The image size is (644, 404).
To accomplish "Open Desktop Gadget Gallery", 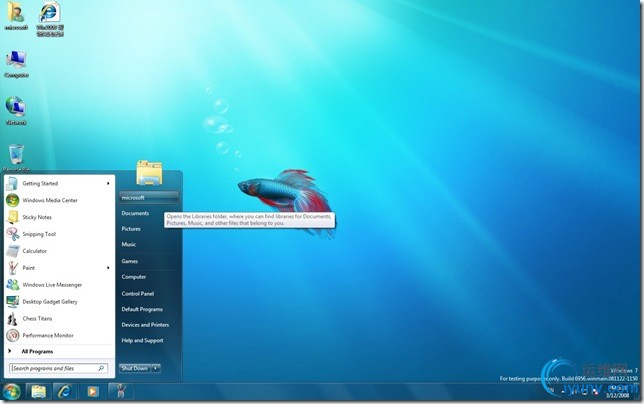I will click(60, 301).
